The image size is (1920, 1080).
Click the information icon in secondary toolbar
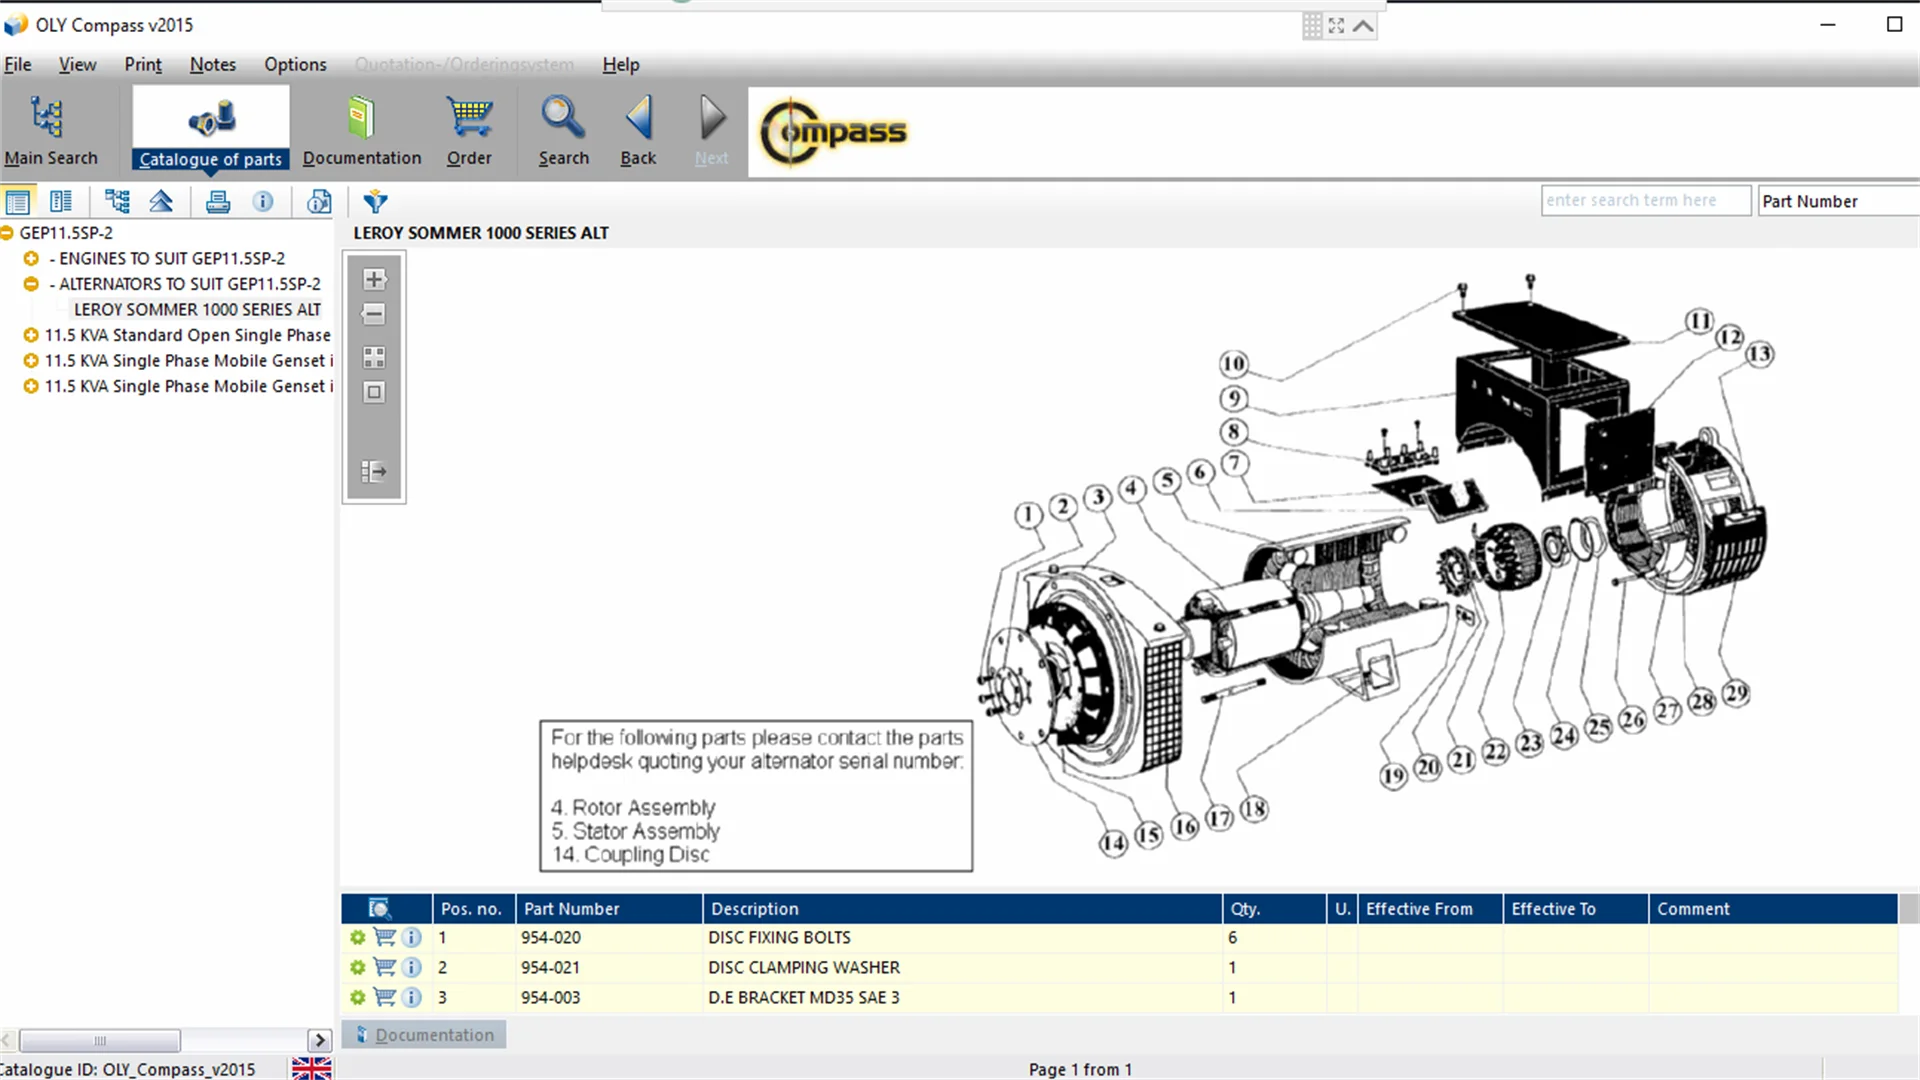[x=263, y=202]
